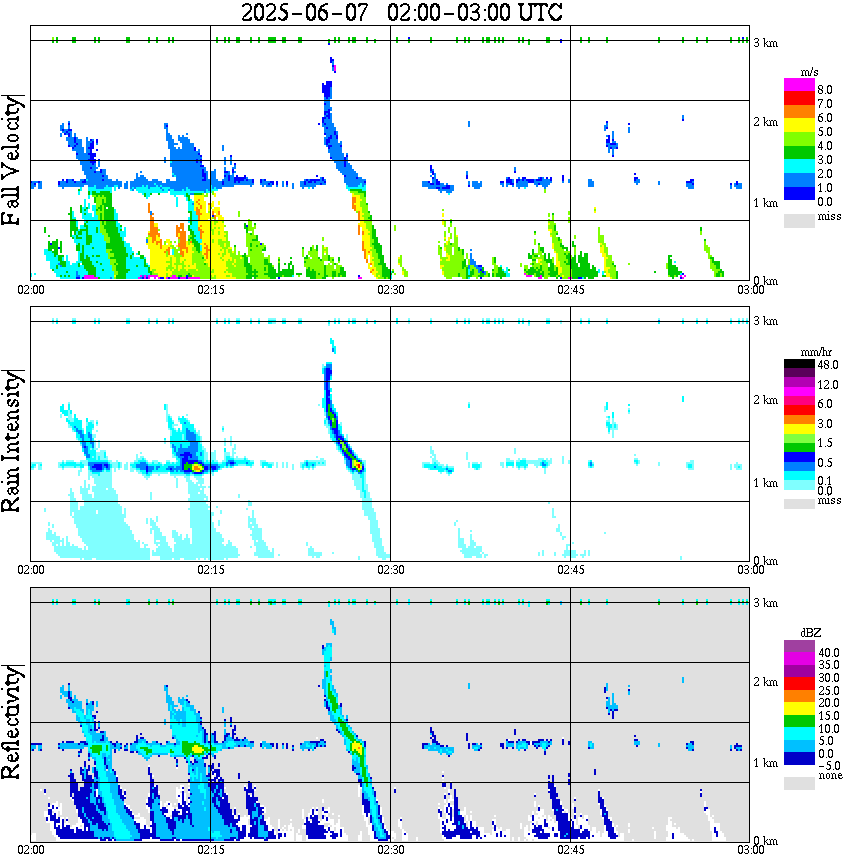
Task: Select the magenta 8.0 m/s legend swatch
Action: pyautogui.click(x=799, y=85)
